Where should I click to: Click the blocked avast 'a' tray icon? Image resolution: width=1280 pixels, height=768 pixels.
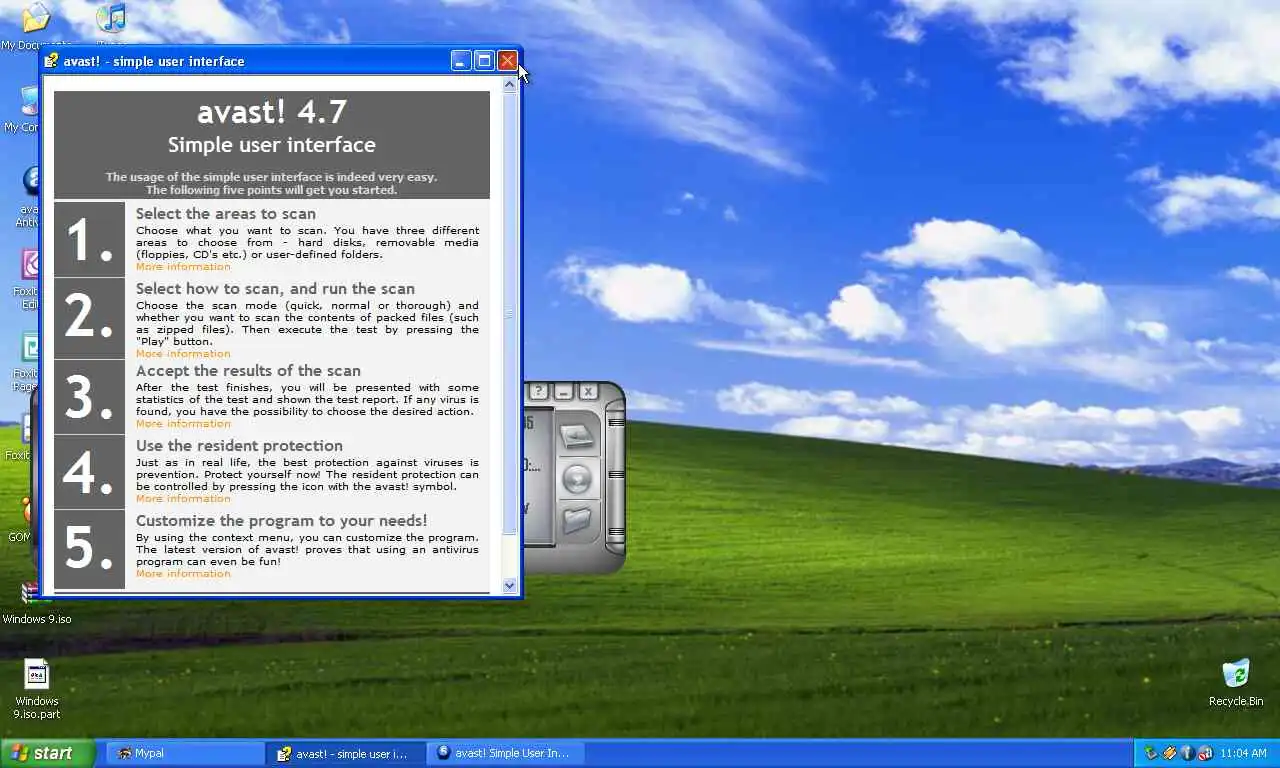(x=1205, y=753)
